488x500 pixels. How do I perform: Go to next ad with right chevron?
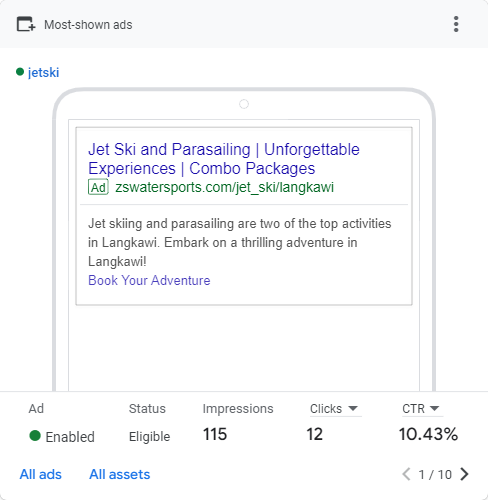click(464, 474)
